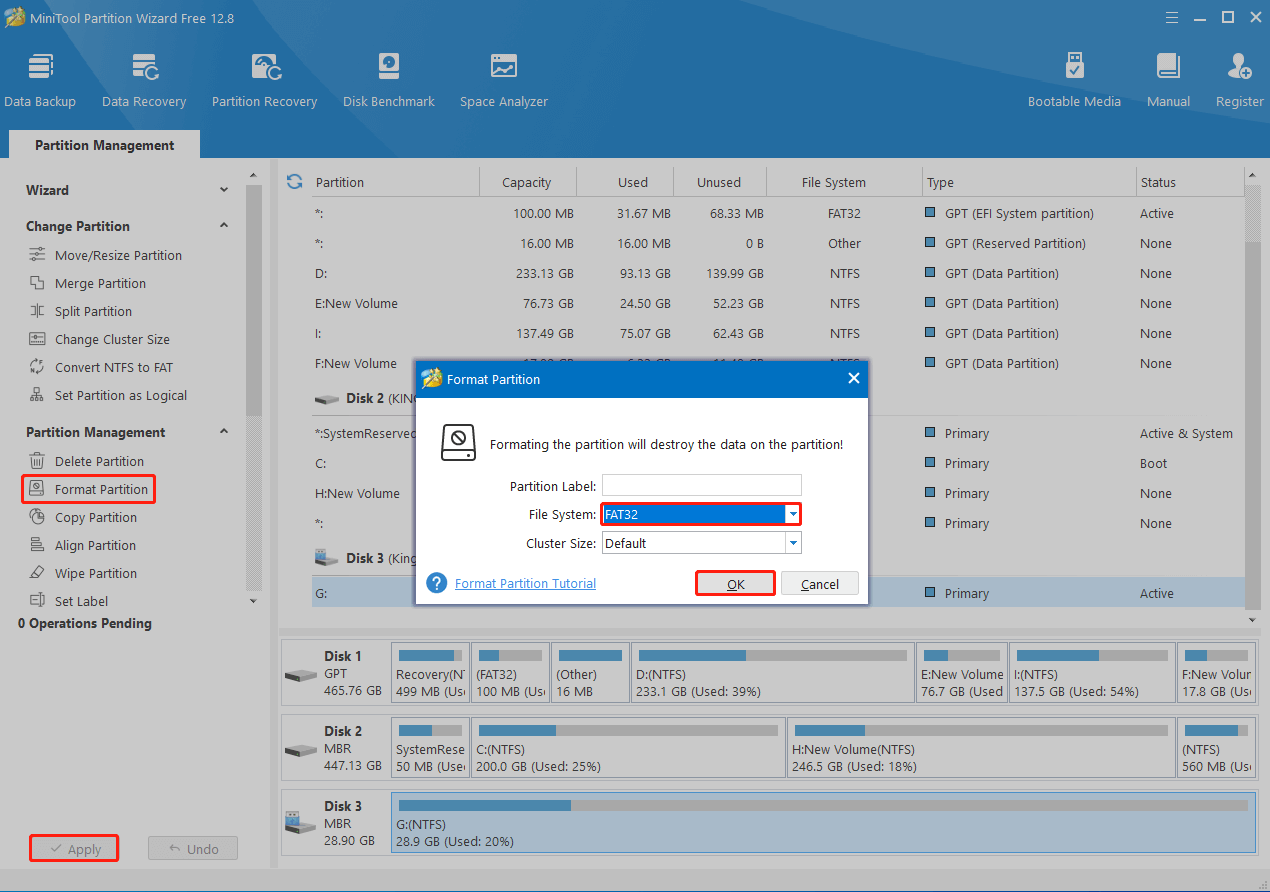Open the Cluster Size dropdown
The height and width of the screenshot is (892, 1270).
tap(793, 543)
